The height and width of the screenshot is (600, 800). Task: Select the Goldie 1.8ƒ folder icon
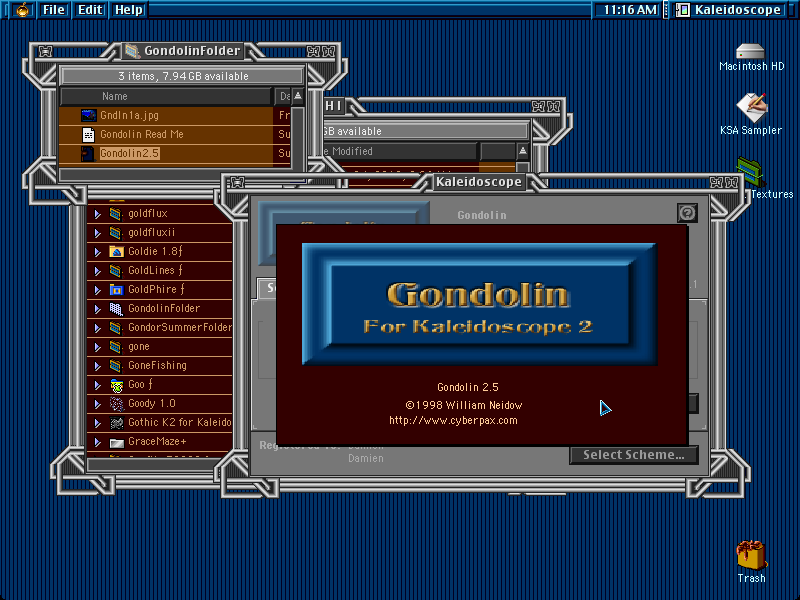click(x=116, y=252)
